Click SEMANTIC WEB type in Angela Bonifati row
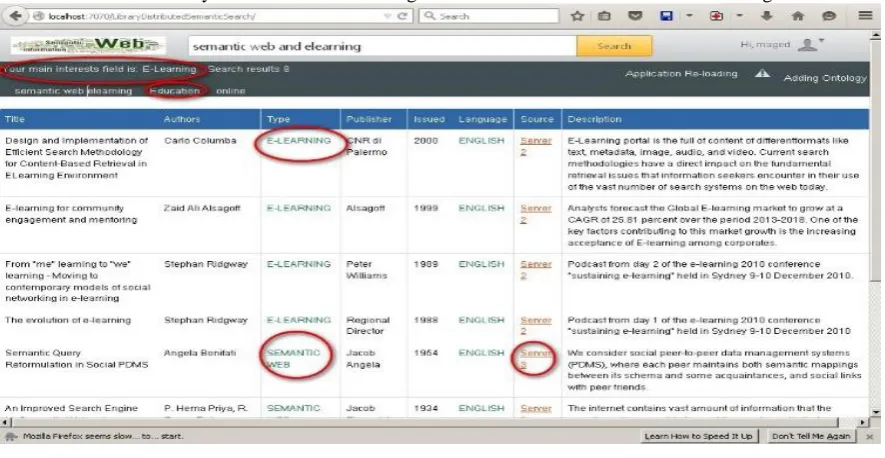 click(x=293, y=359)
